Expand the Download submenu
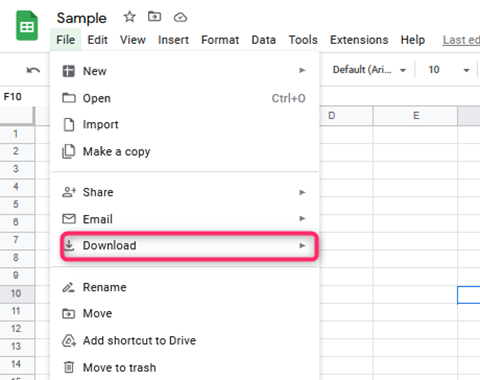The height and width of the screenshot is (380, 480). 189,246
